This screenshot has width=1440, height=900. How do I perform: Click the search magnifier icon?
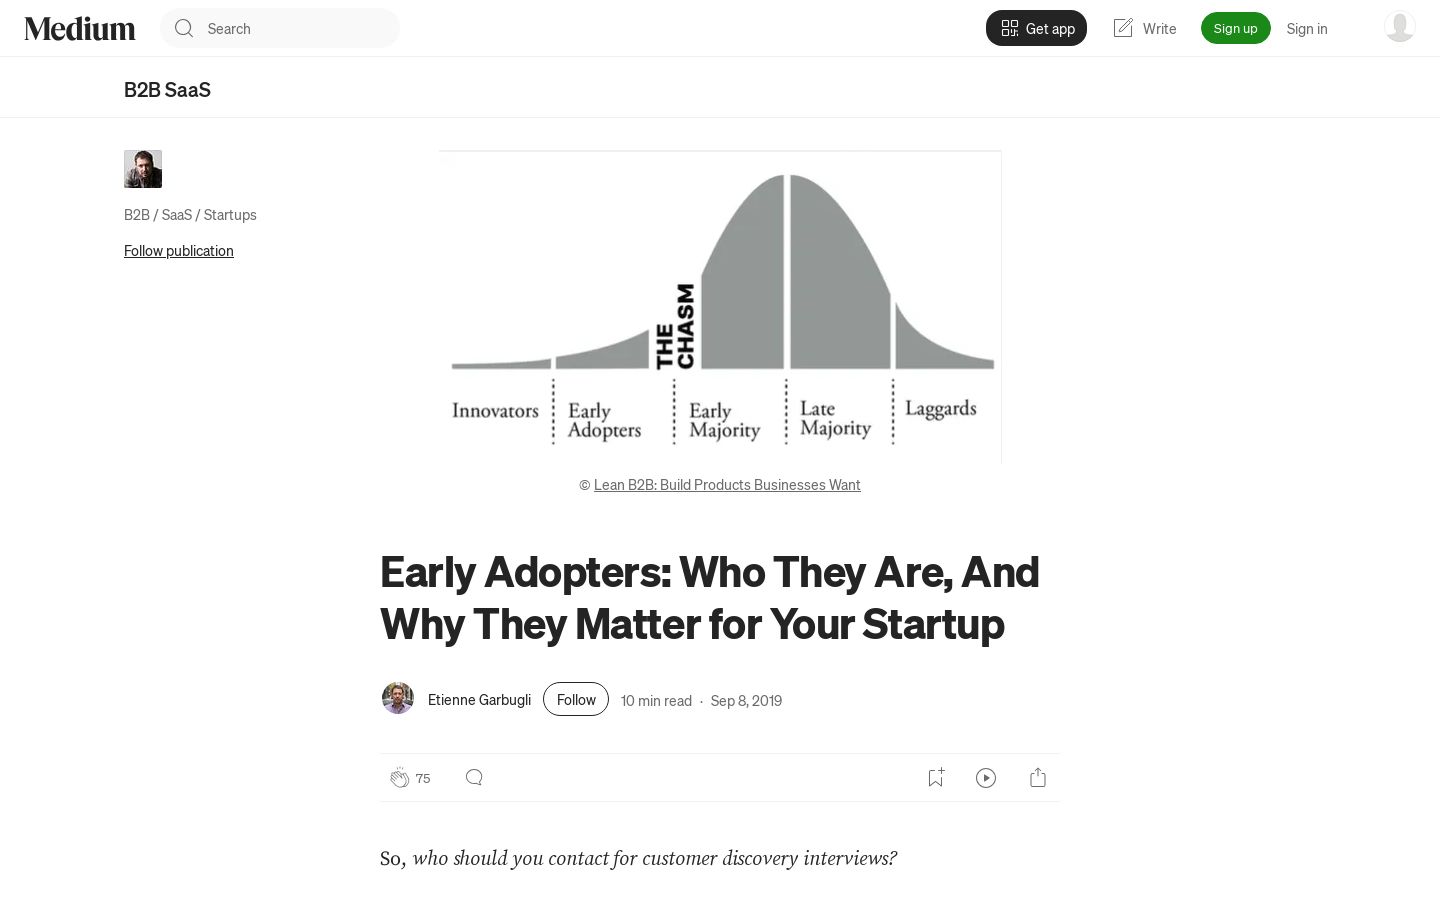(x=184, y=28)
